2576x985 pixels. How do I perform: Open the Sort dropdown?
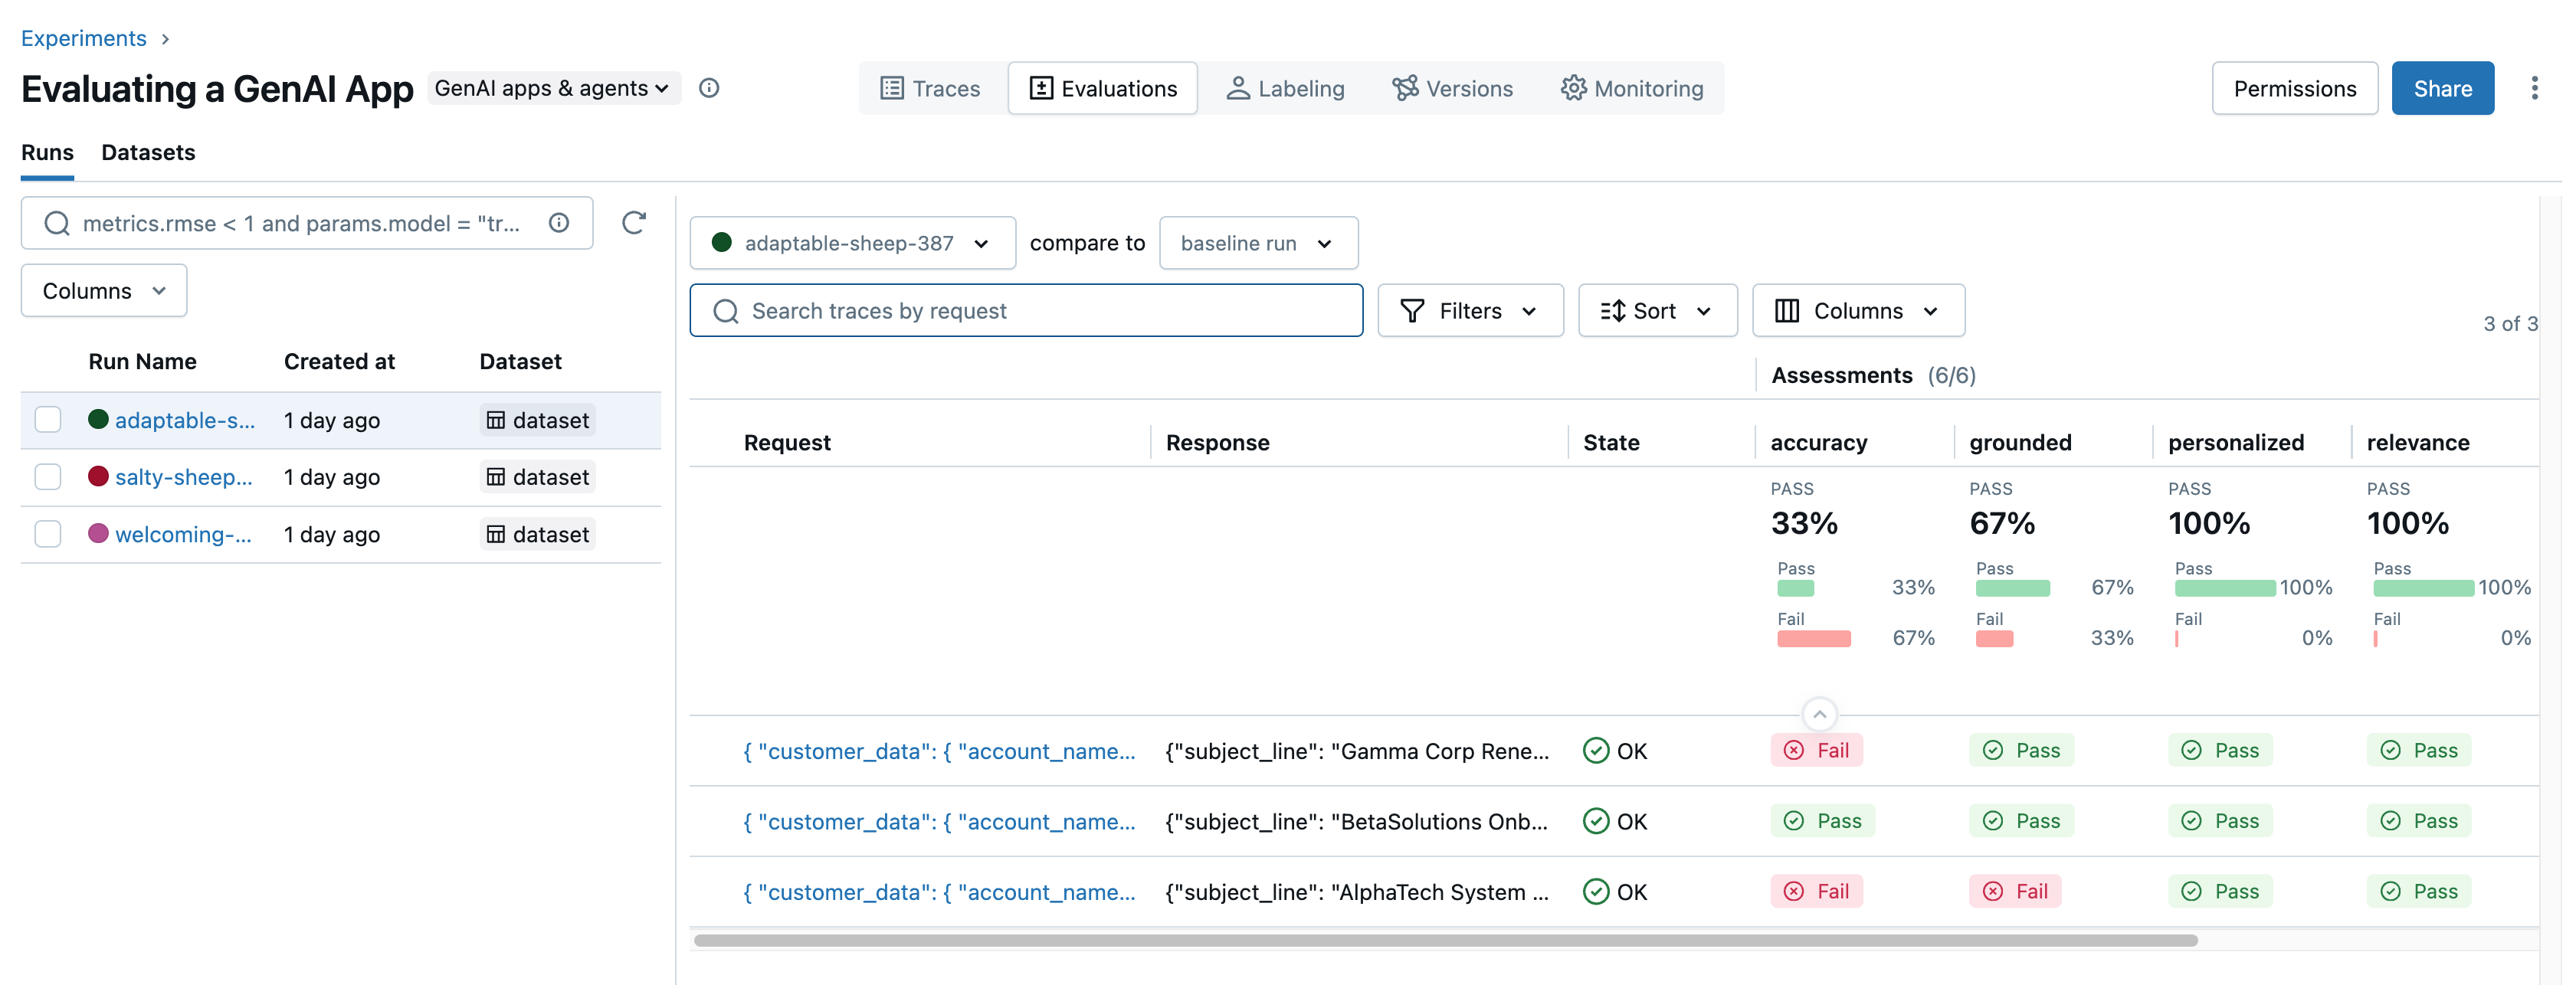[1656, 311]
